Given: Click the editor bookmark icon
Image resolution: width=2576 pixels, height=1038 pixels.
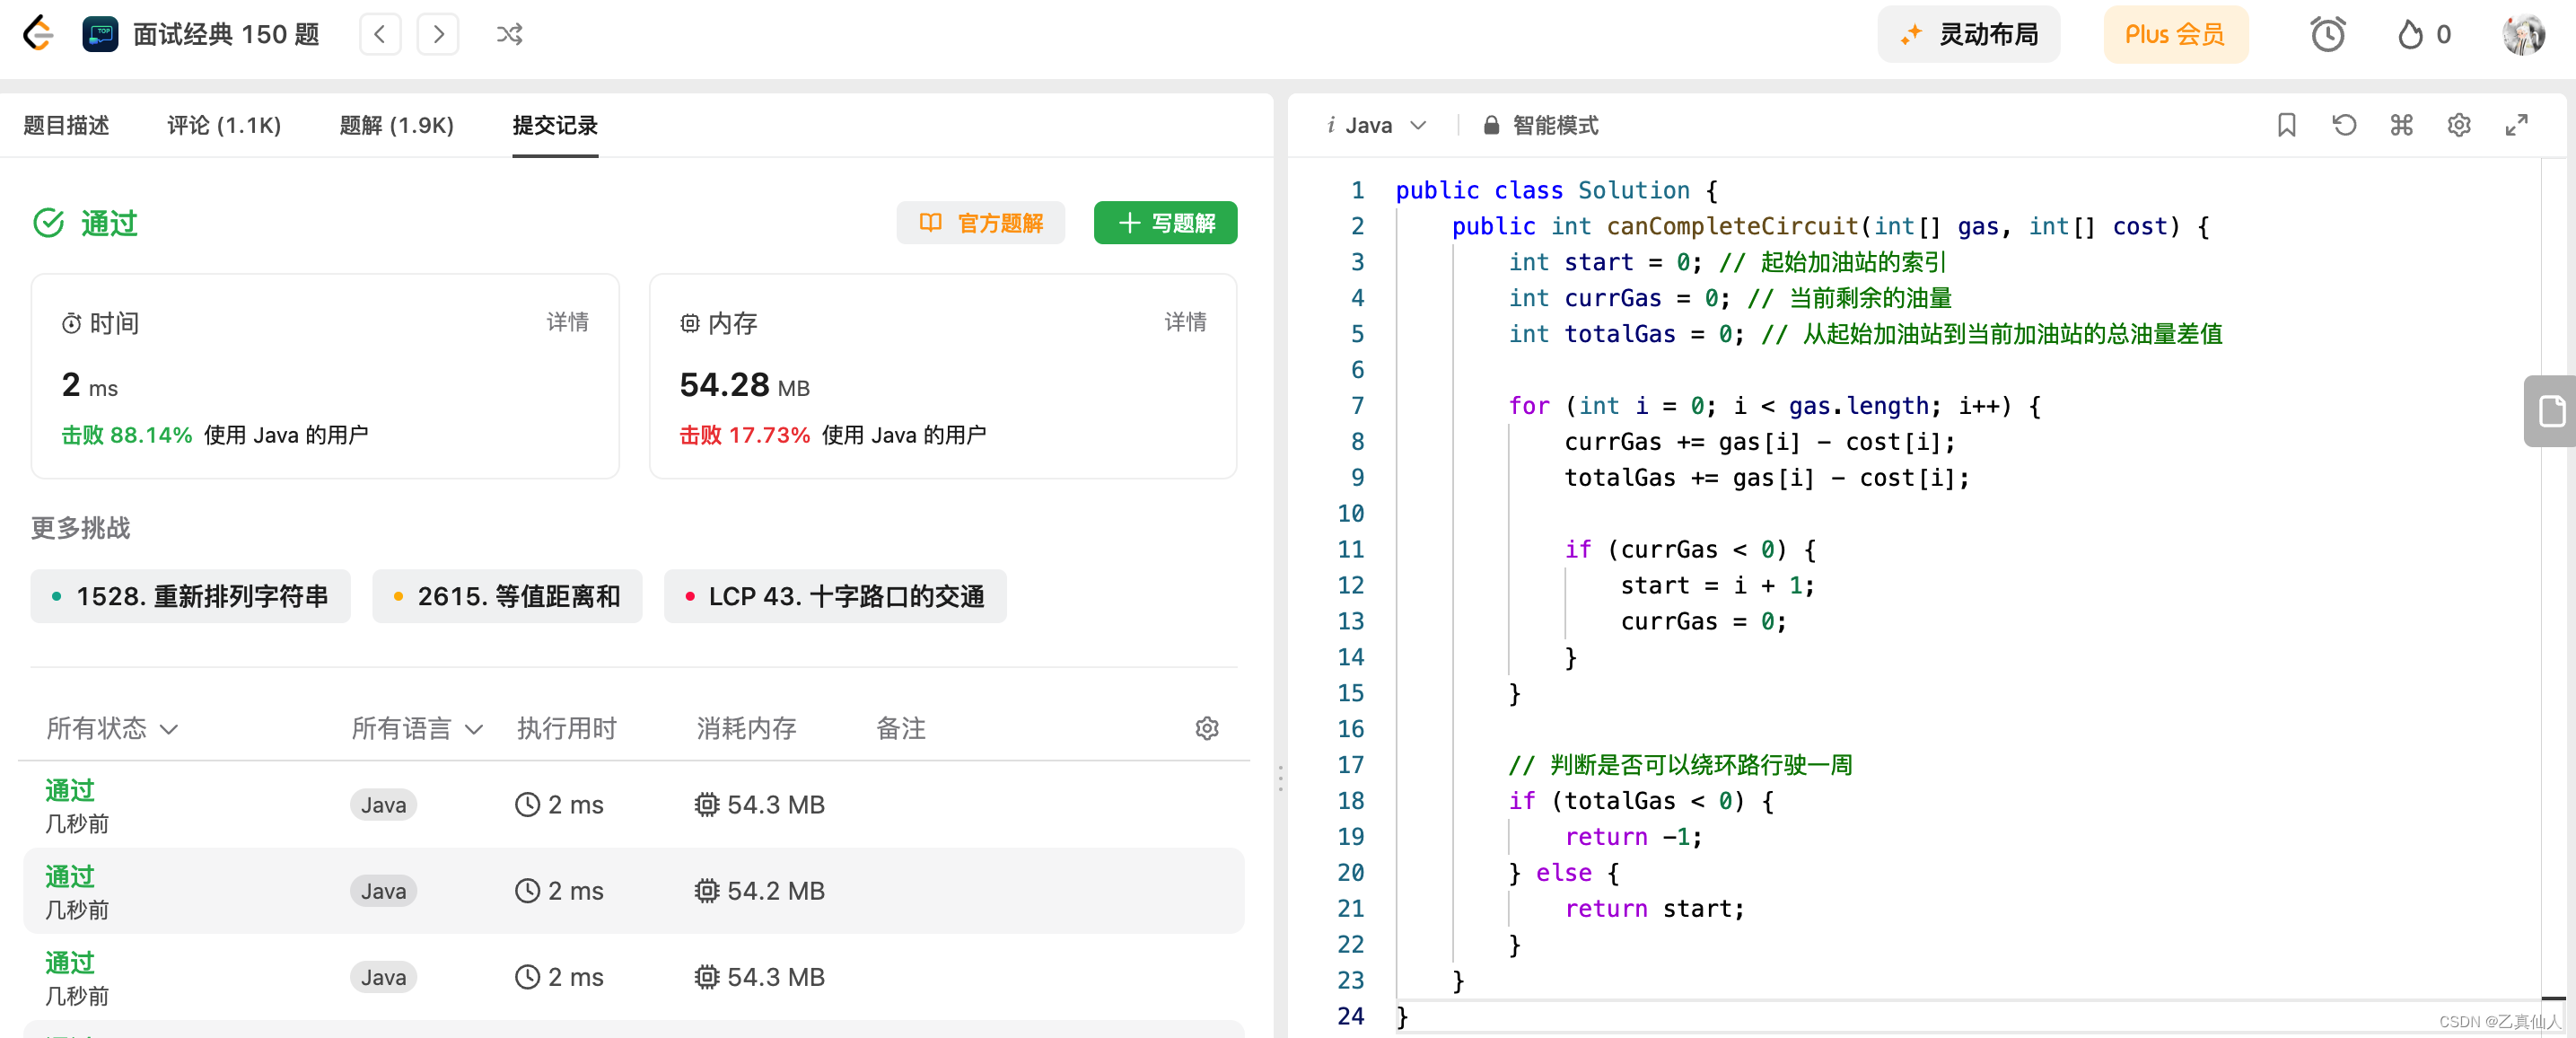Looking at the screenshot, I should [x=2286, y=125].
